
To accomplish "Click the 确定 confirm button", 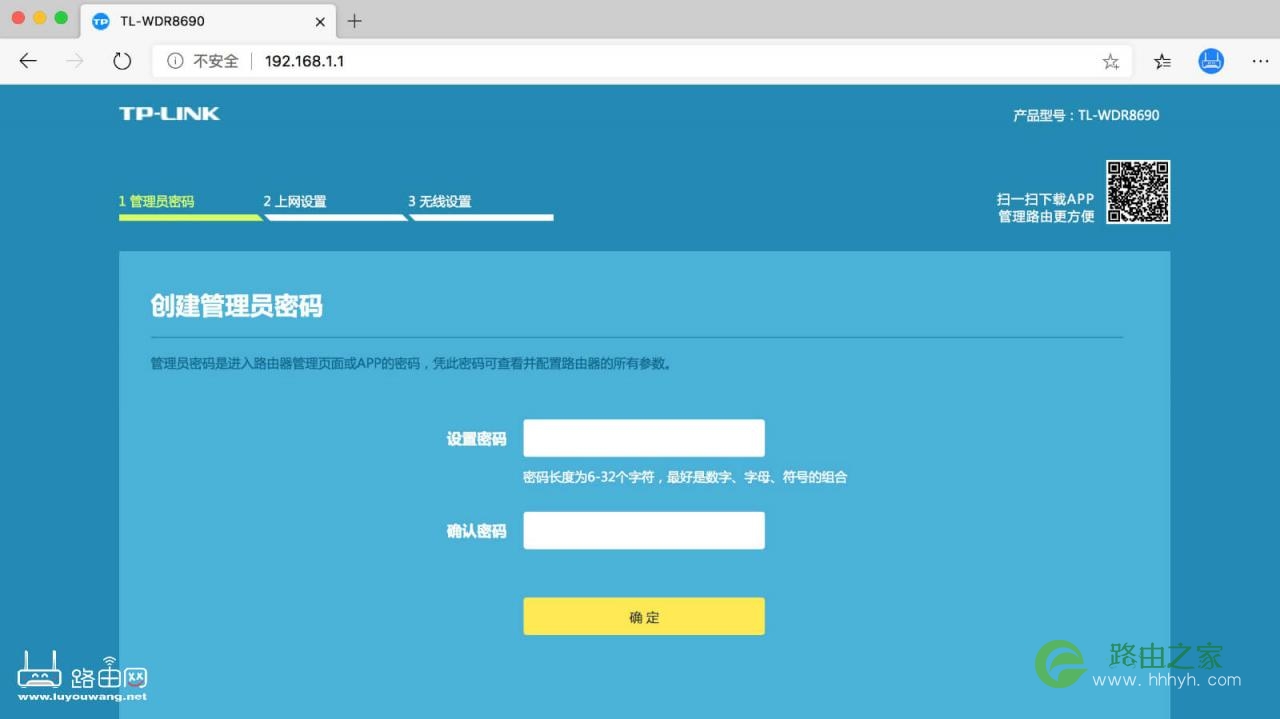I will coord(643,616).
